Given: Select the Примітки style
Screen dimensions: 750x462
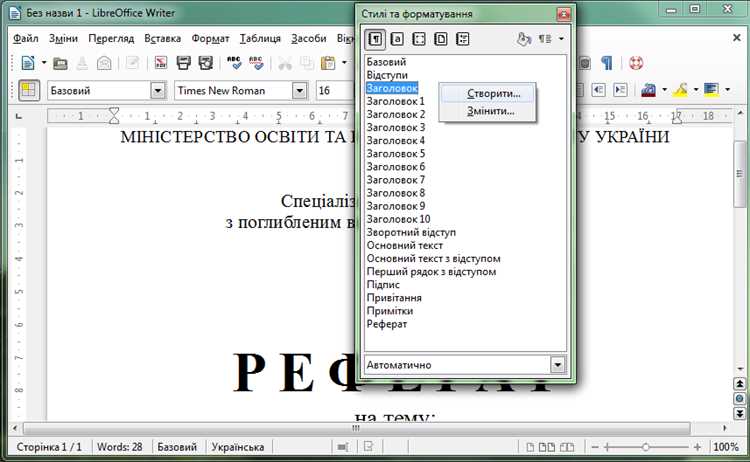Looking at the screenshot, I should pyautogui.click(x=390, y=311).
